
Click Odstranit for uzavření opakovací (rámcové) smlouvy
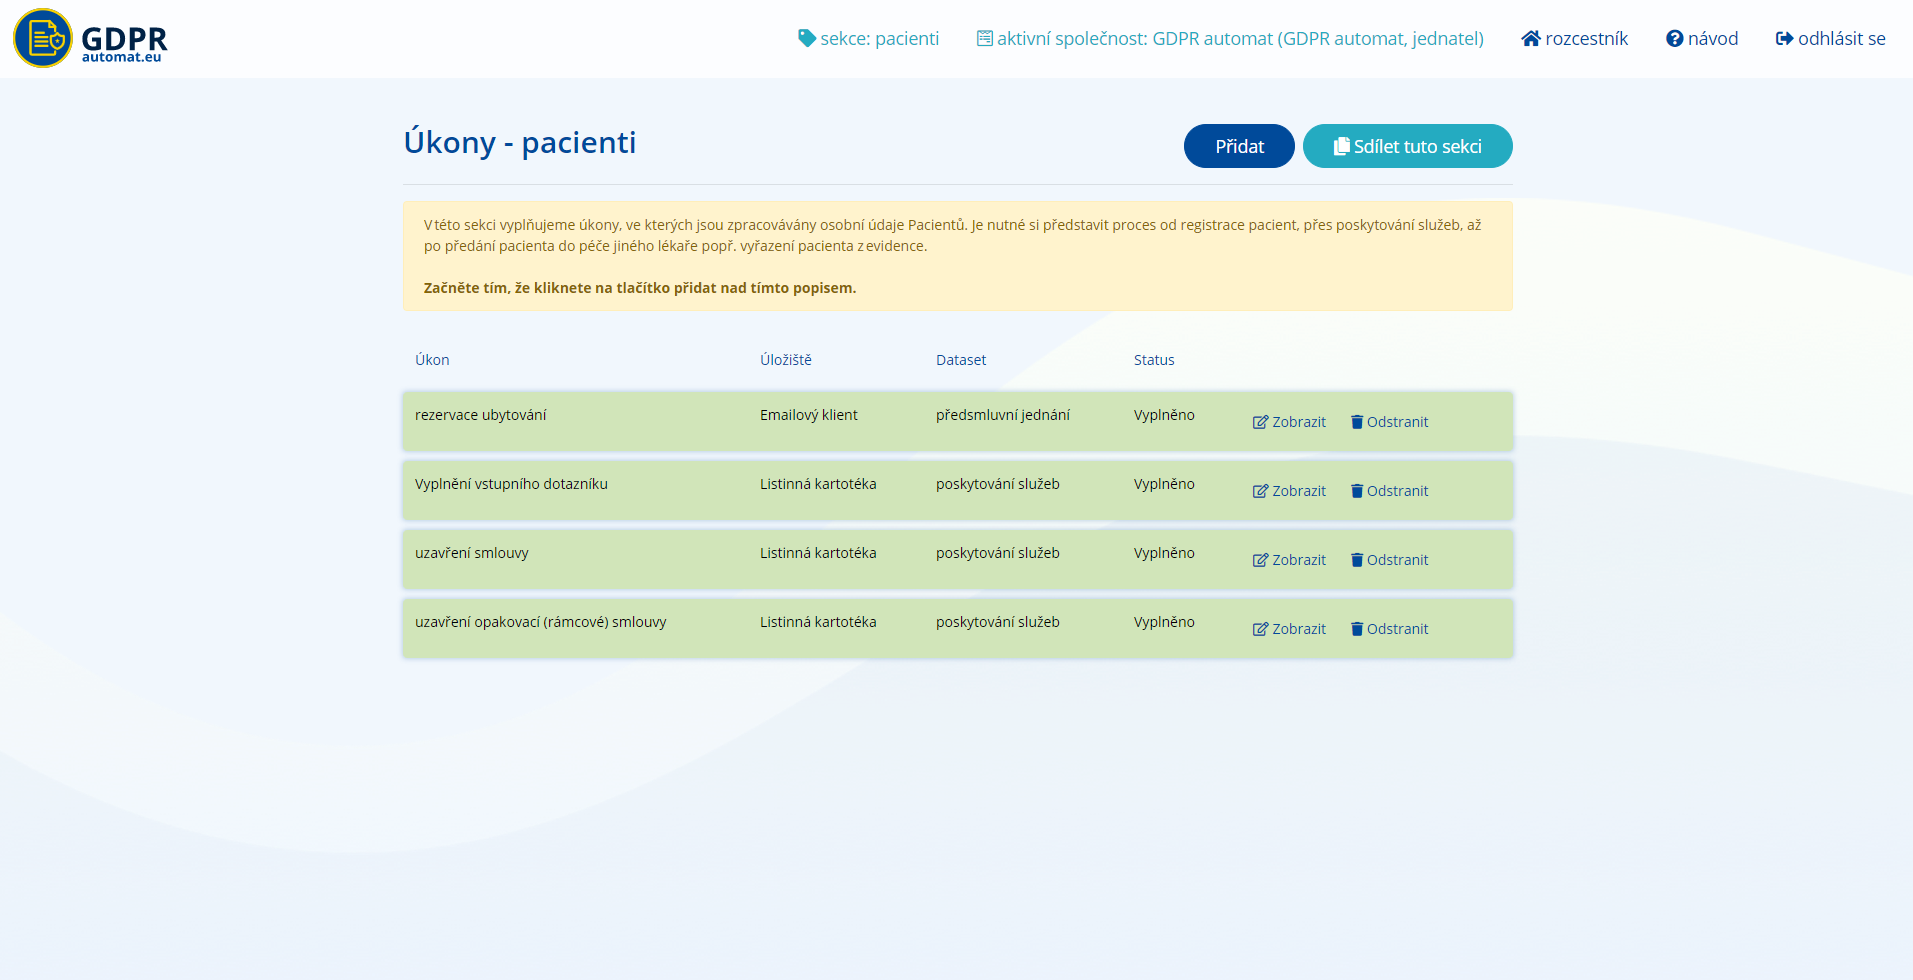coord(1389,629)
